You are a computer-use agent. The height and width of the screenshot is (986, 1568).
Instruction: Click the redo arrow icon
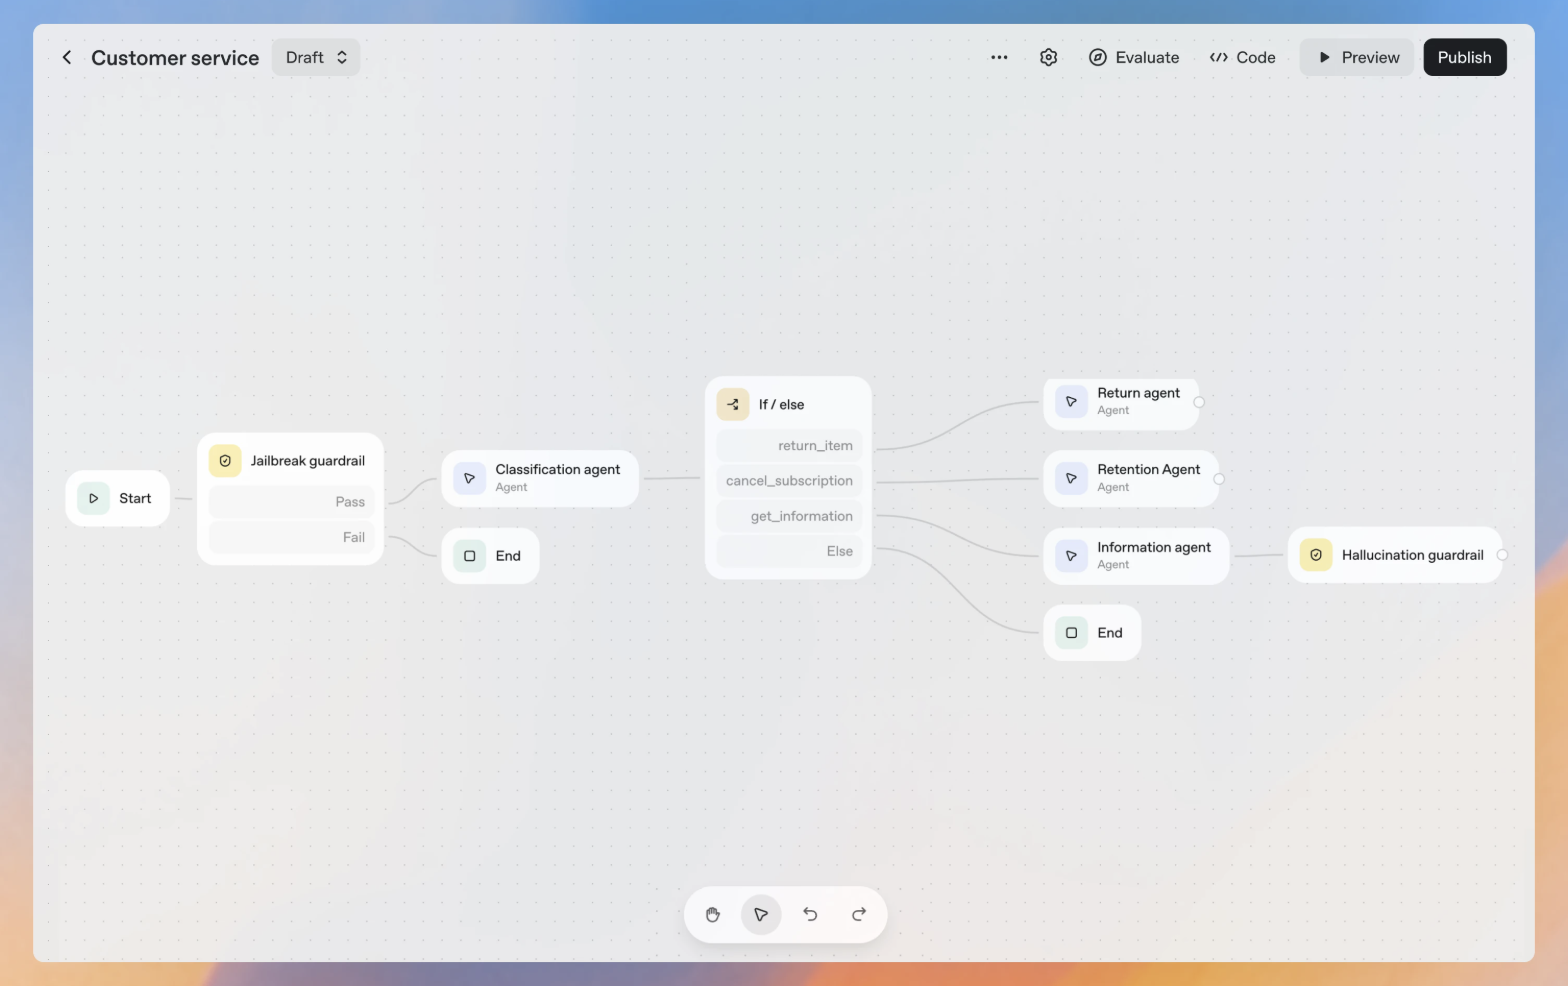[858, 914]
